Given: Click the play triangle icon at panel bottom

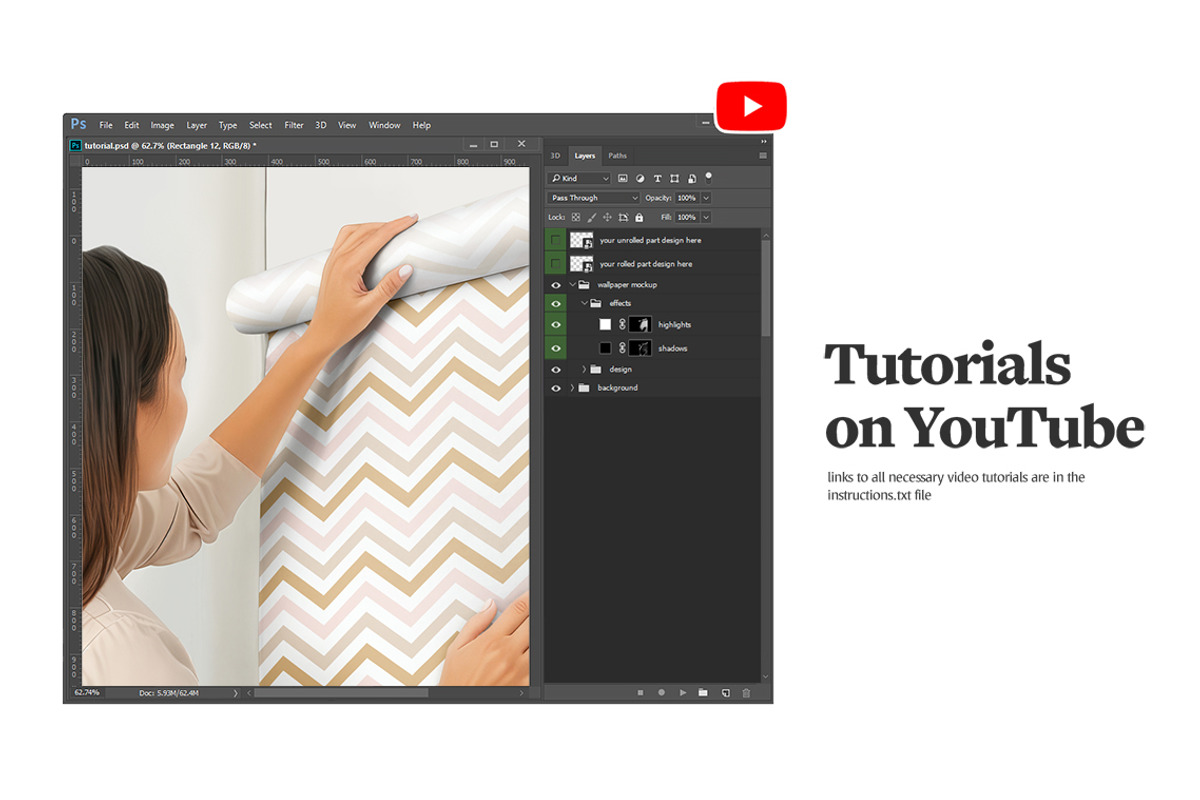Looking at the screenshot, I should pyautogui.click(x=683, y=692).
